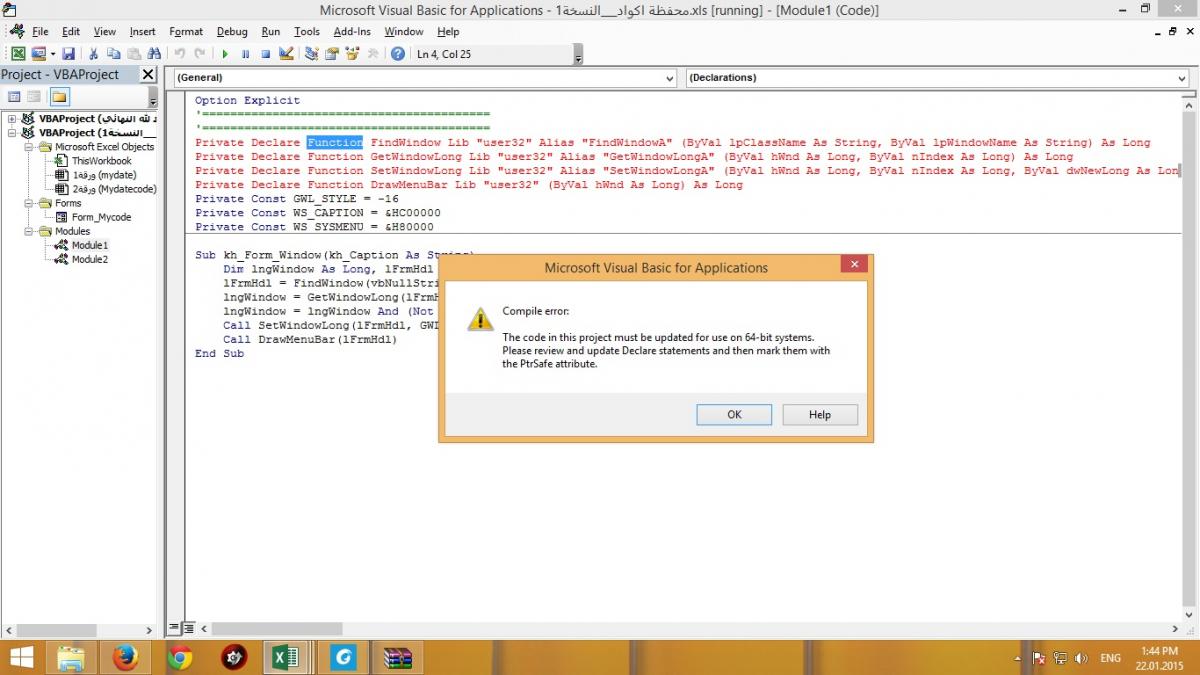This screenshot has width=1200, height=675.
Task: Click View Code icon in Project panel
Action: click(x=14, y=97)
